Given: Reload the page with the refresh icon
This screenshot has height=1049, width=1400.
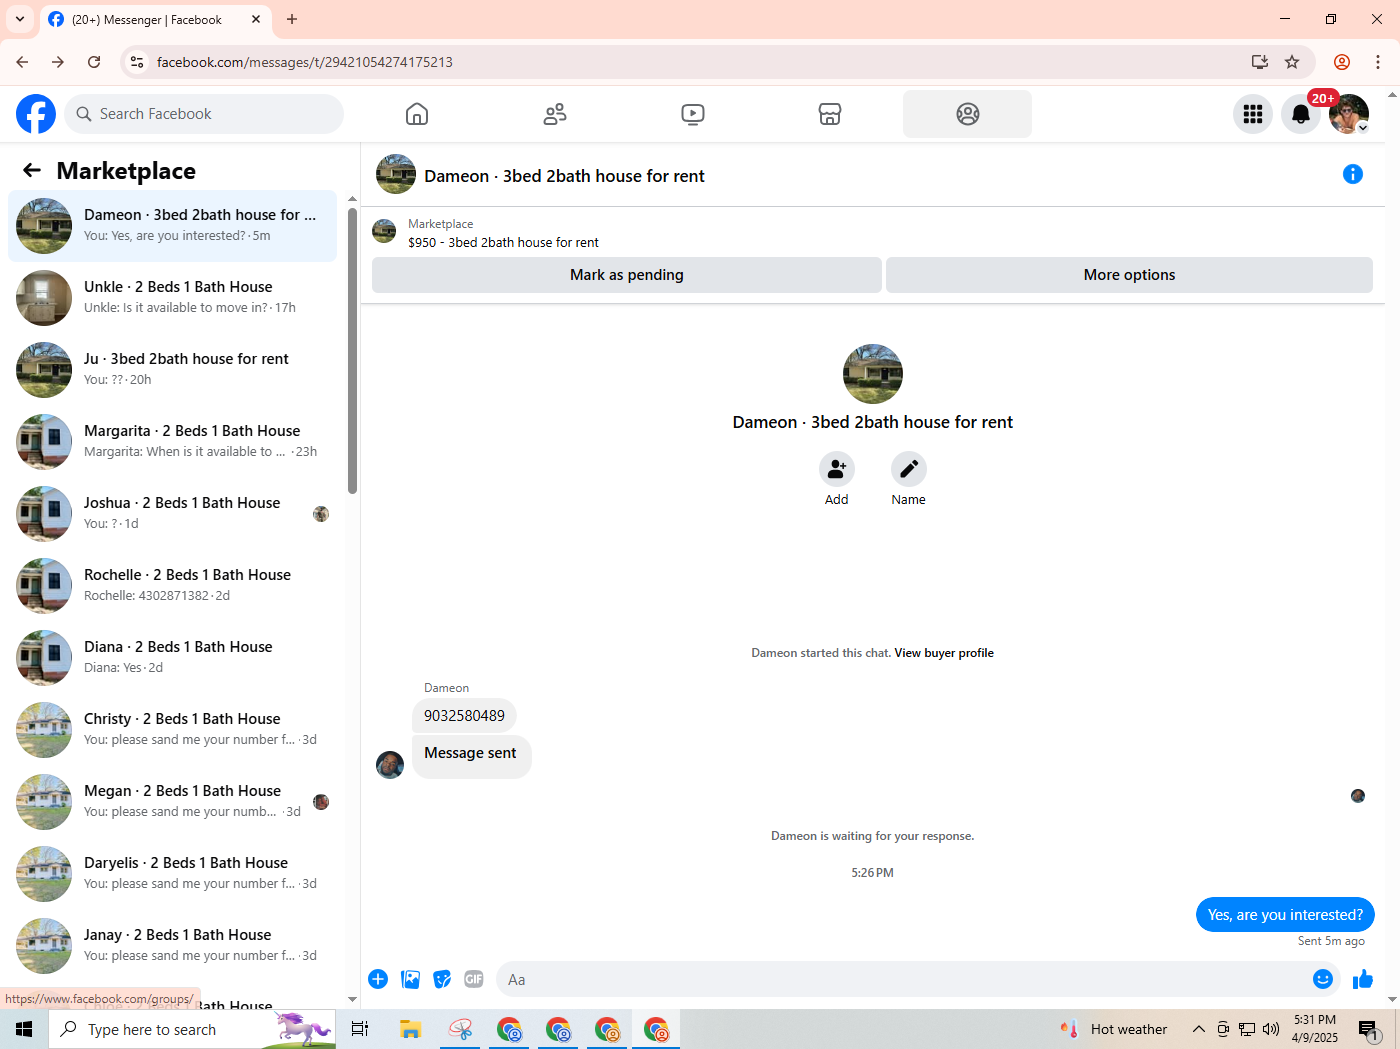Looking at the screenshot, I should [94, 62].
